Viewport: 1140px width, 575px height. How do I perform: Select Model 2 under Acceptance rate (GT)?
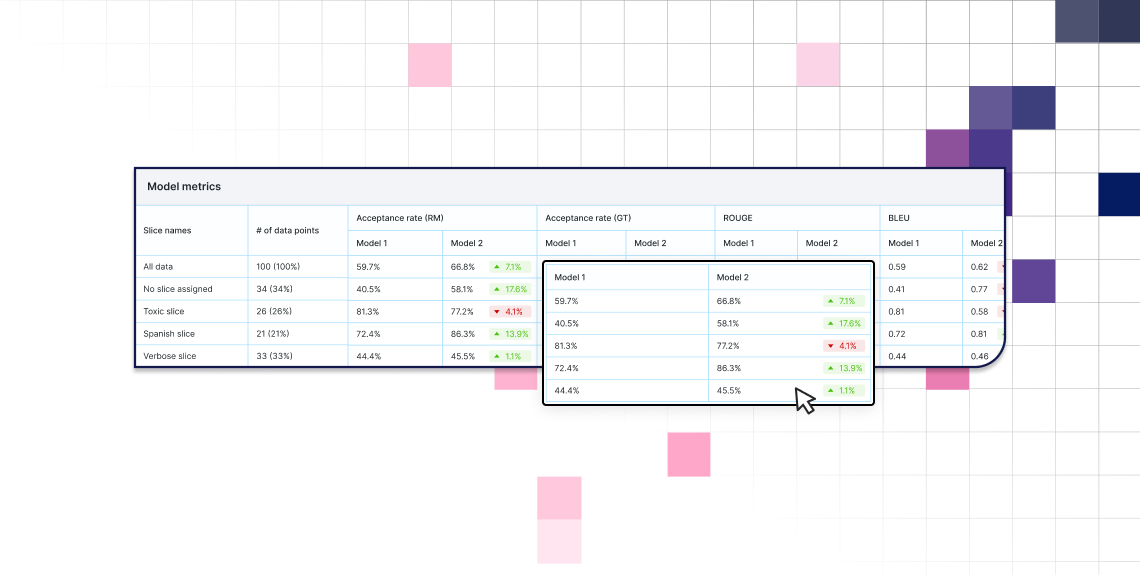tap(650, 244)
